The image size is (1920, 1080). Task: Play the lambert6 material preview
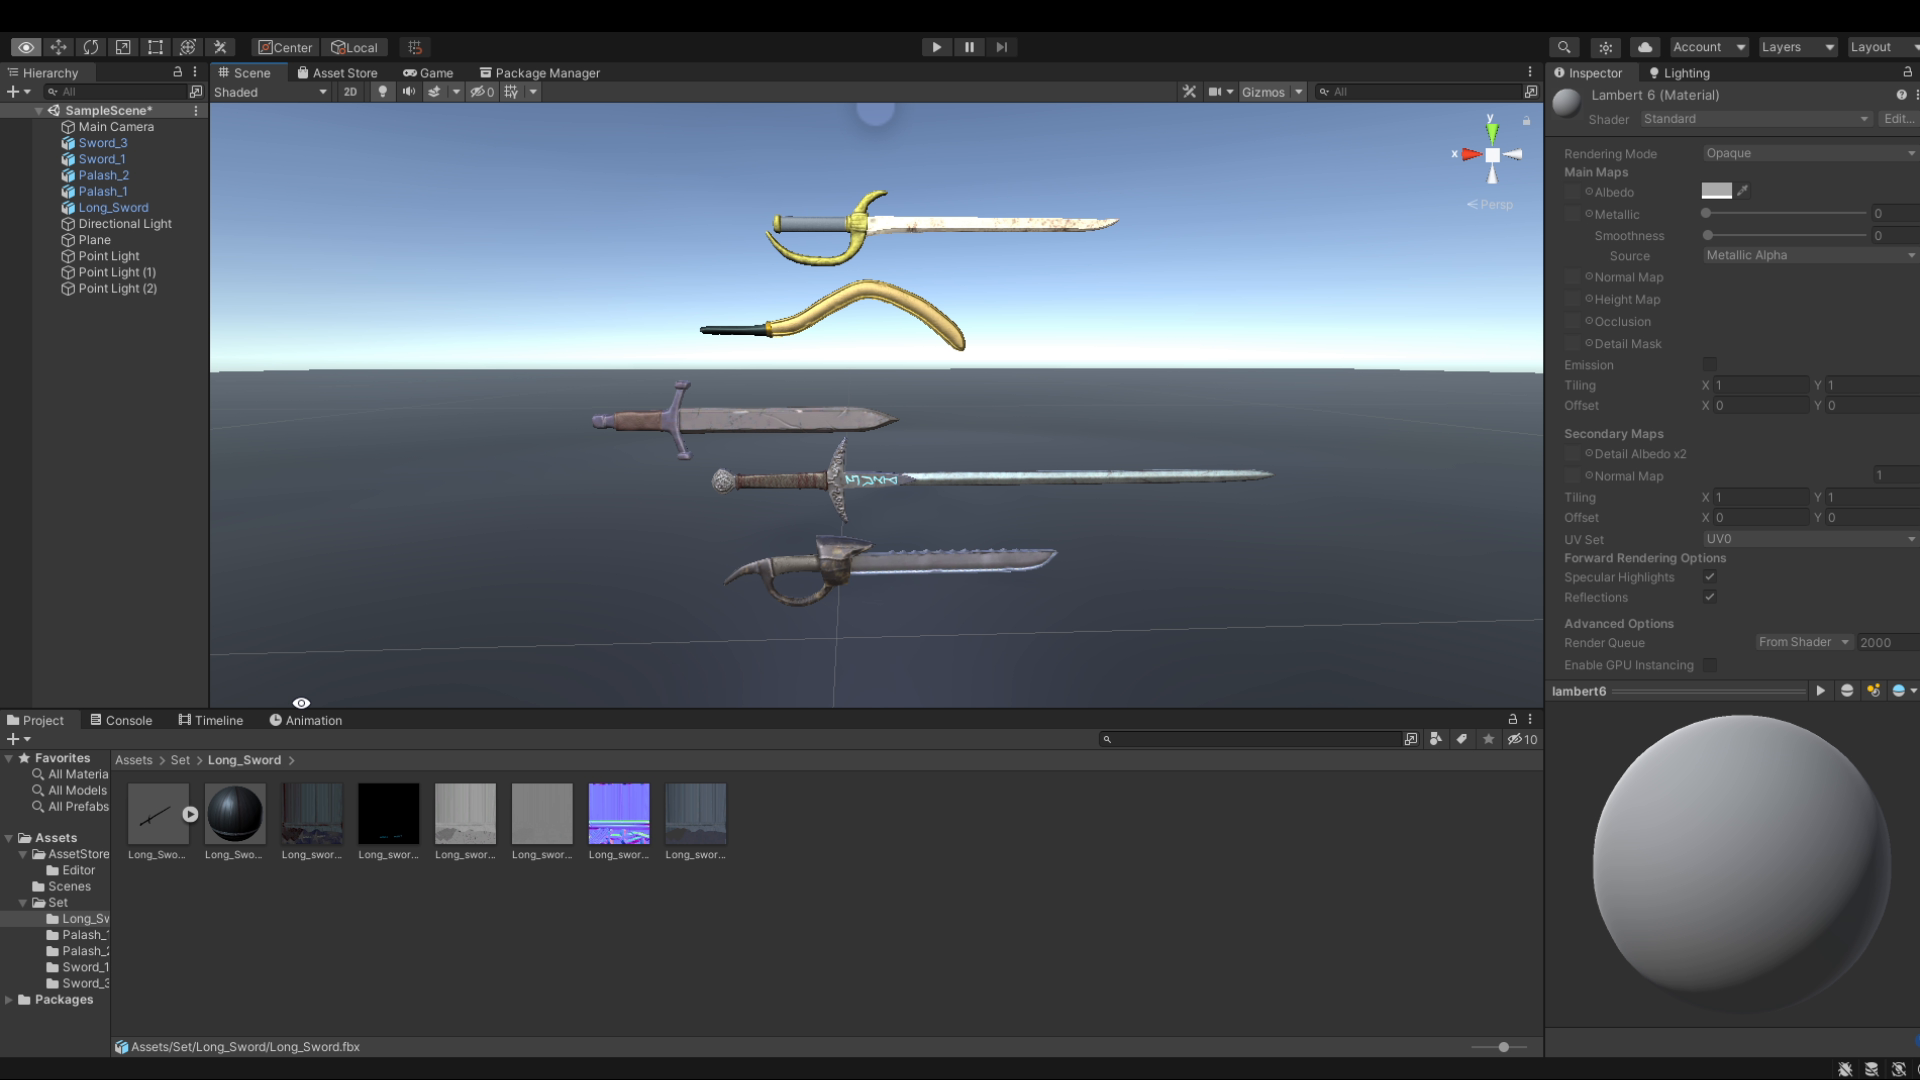tap(1820, 691)
